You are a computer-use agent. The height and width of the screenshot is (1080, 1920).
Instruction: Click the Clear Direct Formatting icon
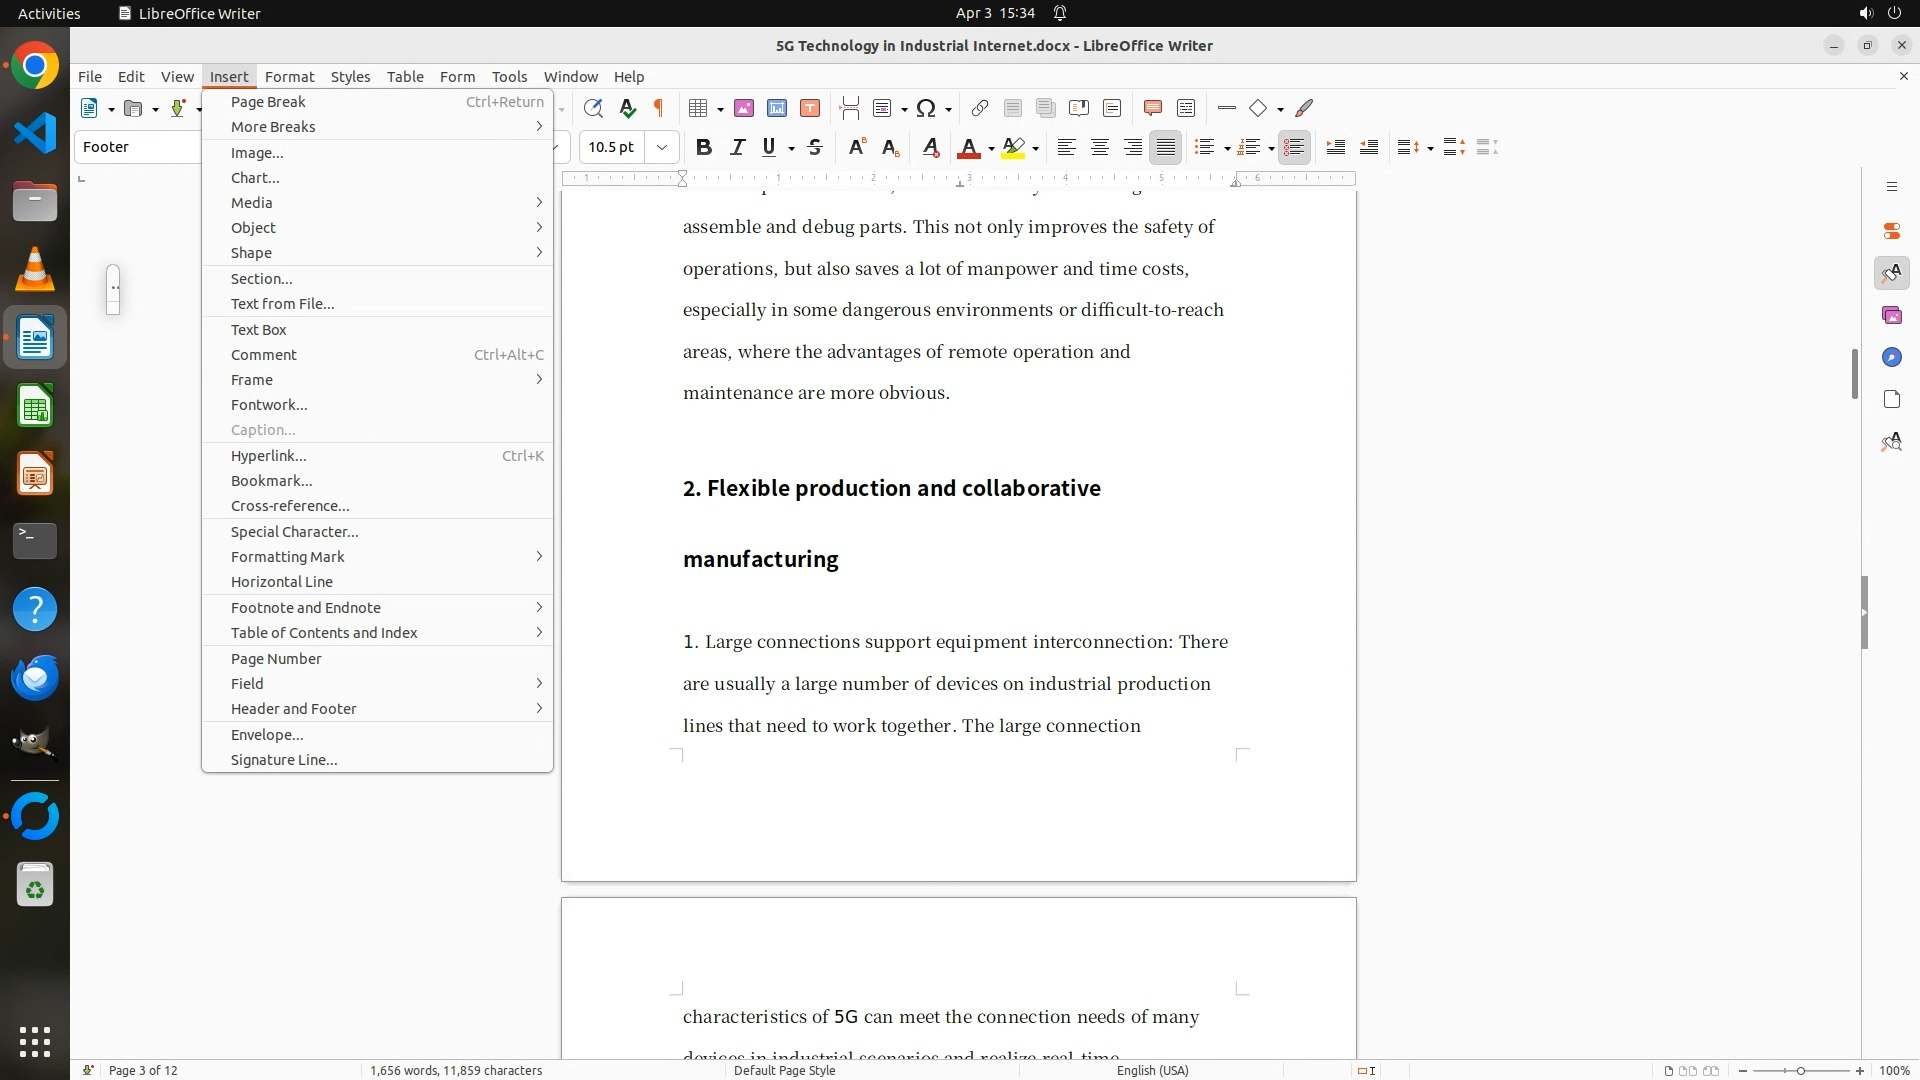tap(930, 147)
